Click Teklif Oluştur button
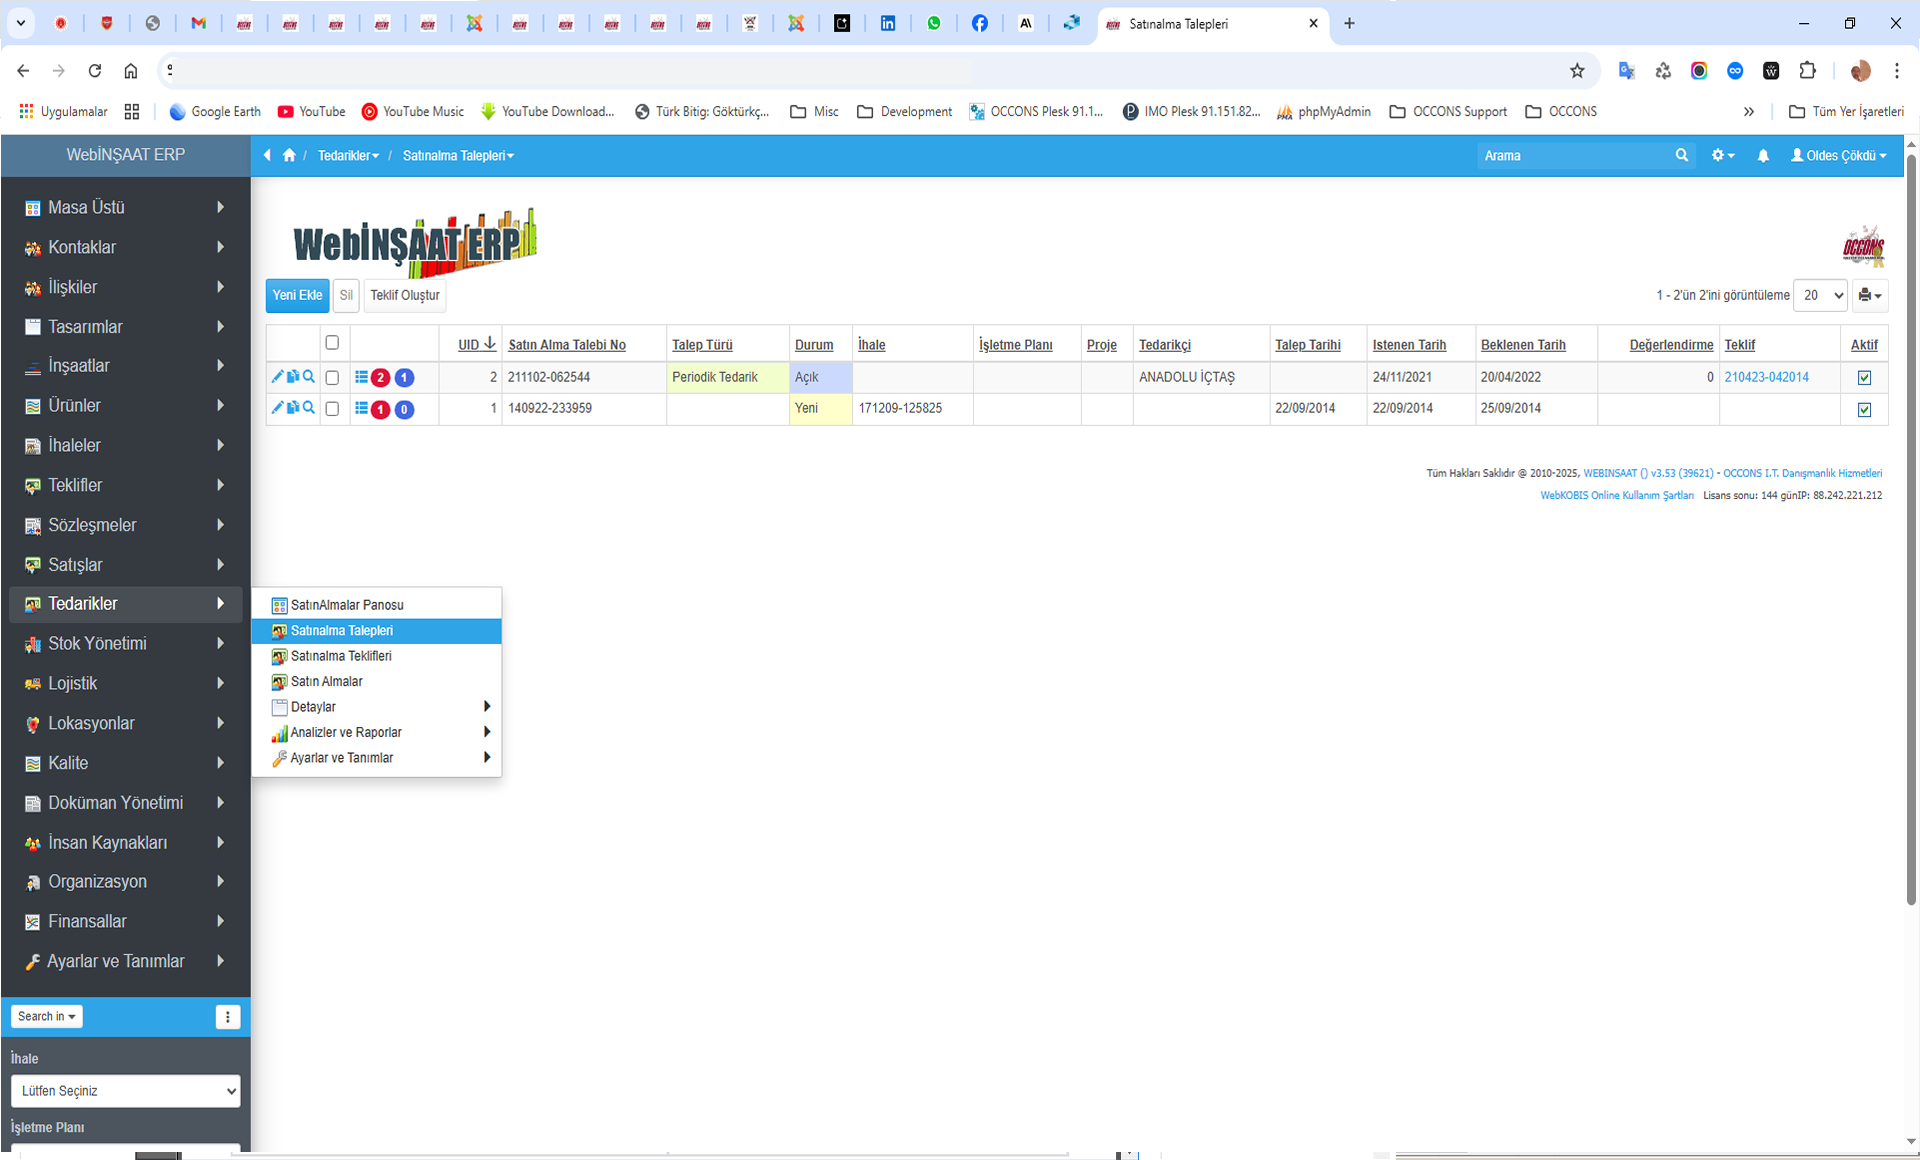 pyautogui.click(x=404, y=295)
